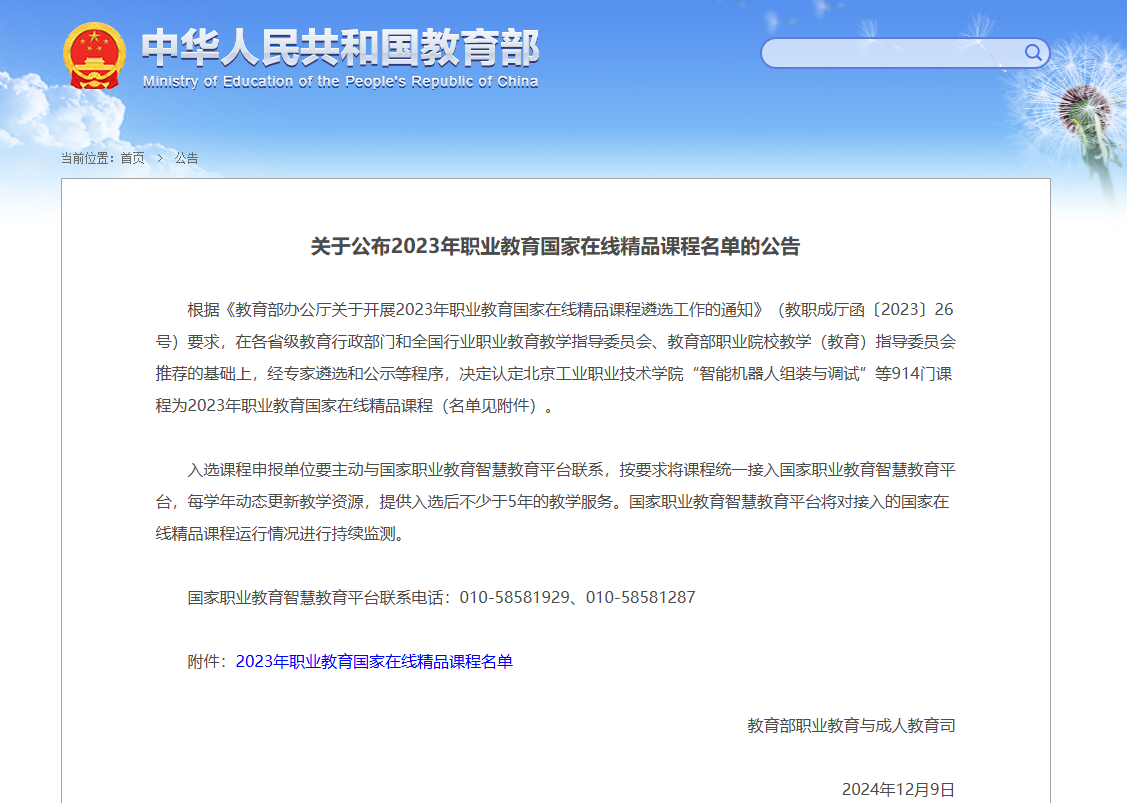Click the date 2024年12月9日
This screenshot has width=1127, height=803.
(x=898, y=789)
